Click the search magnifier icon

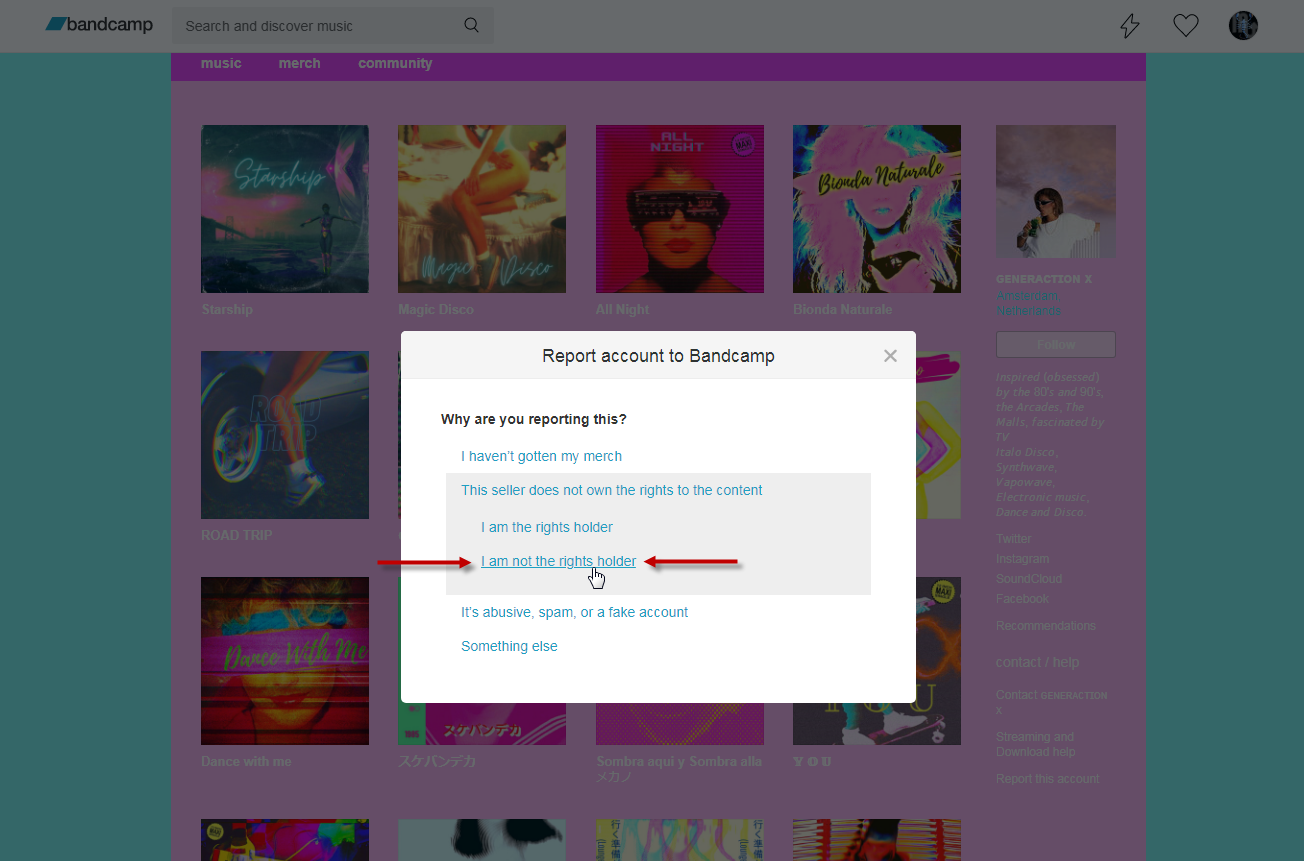(x=471, y=26)
